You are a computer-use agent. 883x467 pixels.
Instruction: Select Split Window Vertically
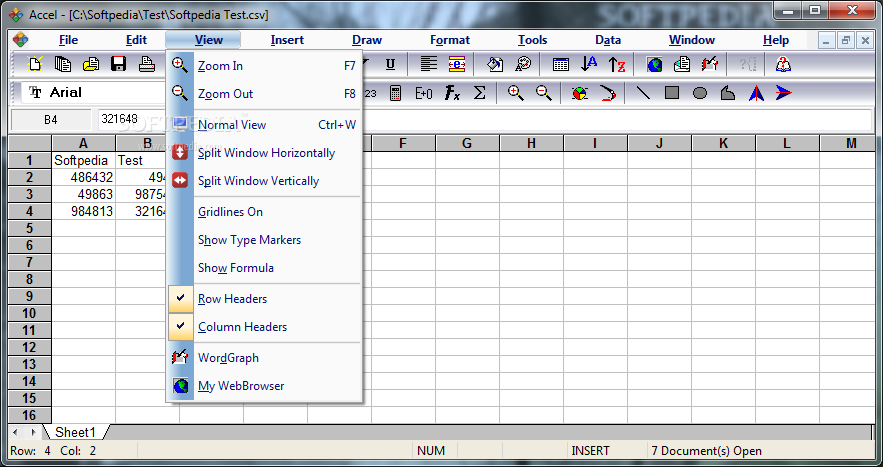pyautogui.click(x=264, y=181)
